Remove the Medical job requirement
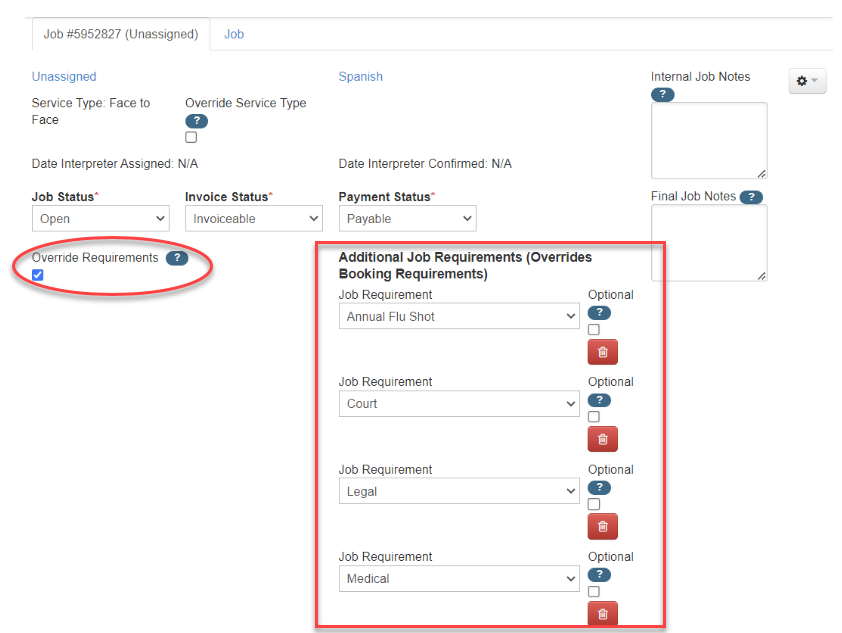The image size is (842, 633). click(602, 613)
